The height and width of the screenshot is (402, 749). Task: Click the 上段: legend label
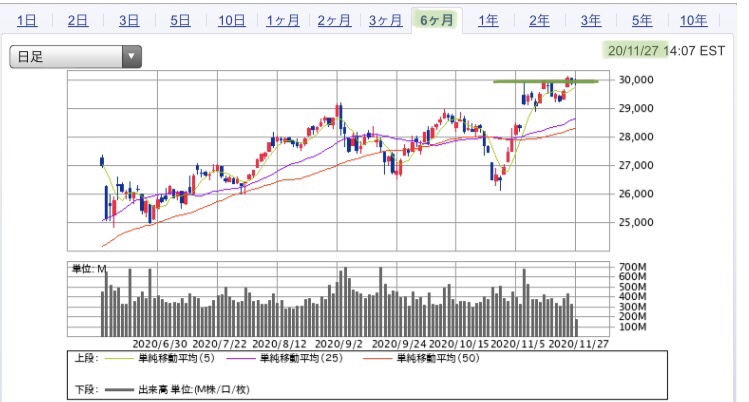(x=86, y=358)
